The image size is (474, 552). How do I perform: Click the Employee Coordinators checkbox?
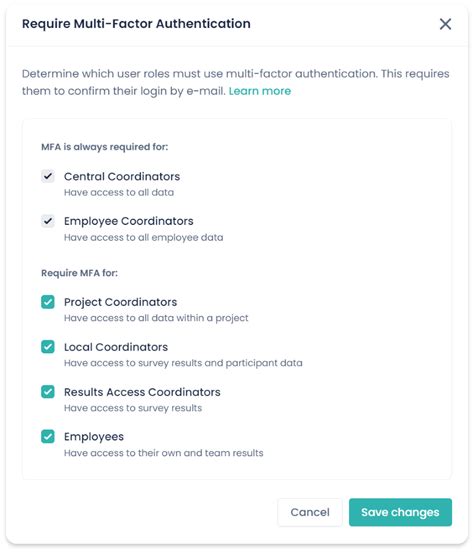pos(48,221)
